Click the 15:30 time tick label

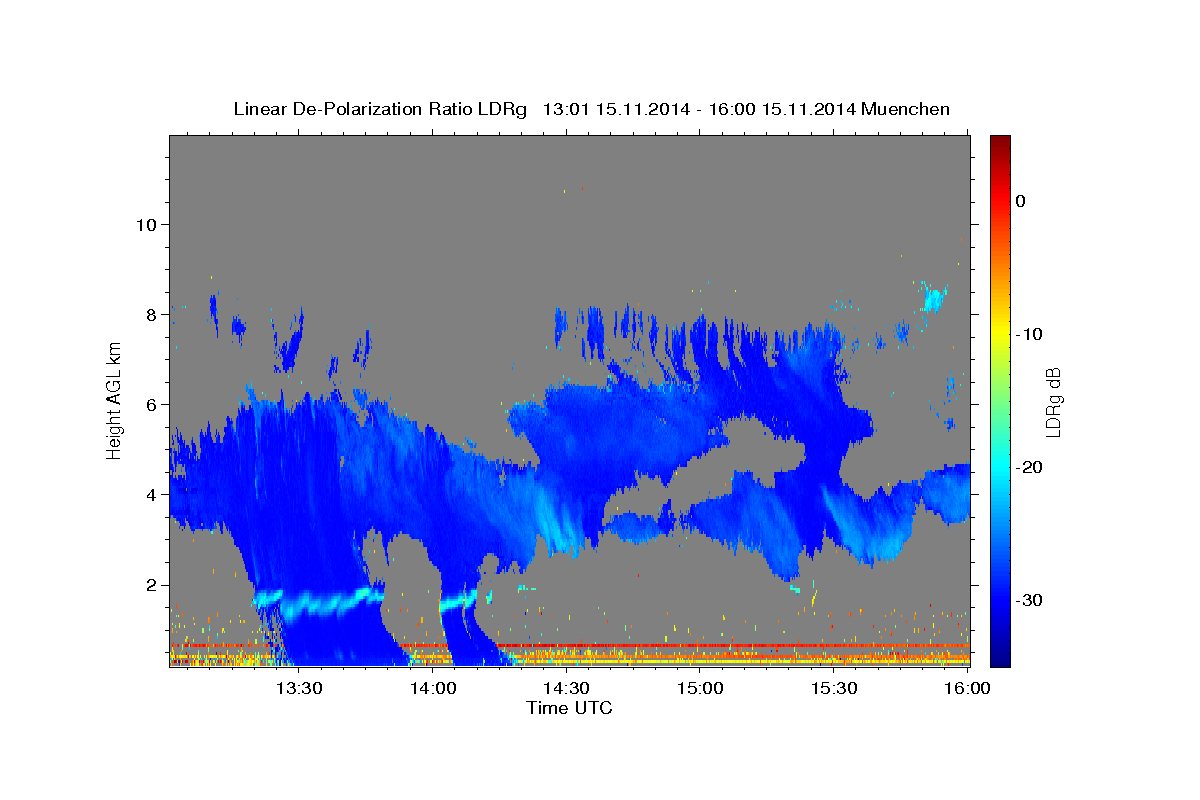[x=833, y=688]
